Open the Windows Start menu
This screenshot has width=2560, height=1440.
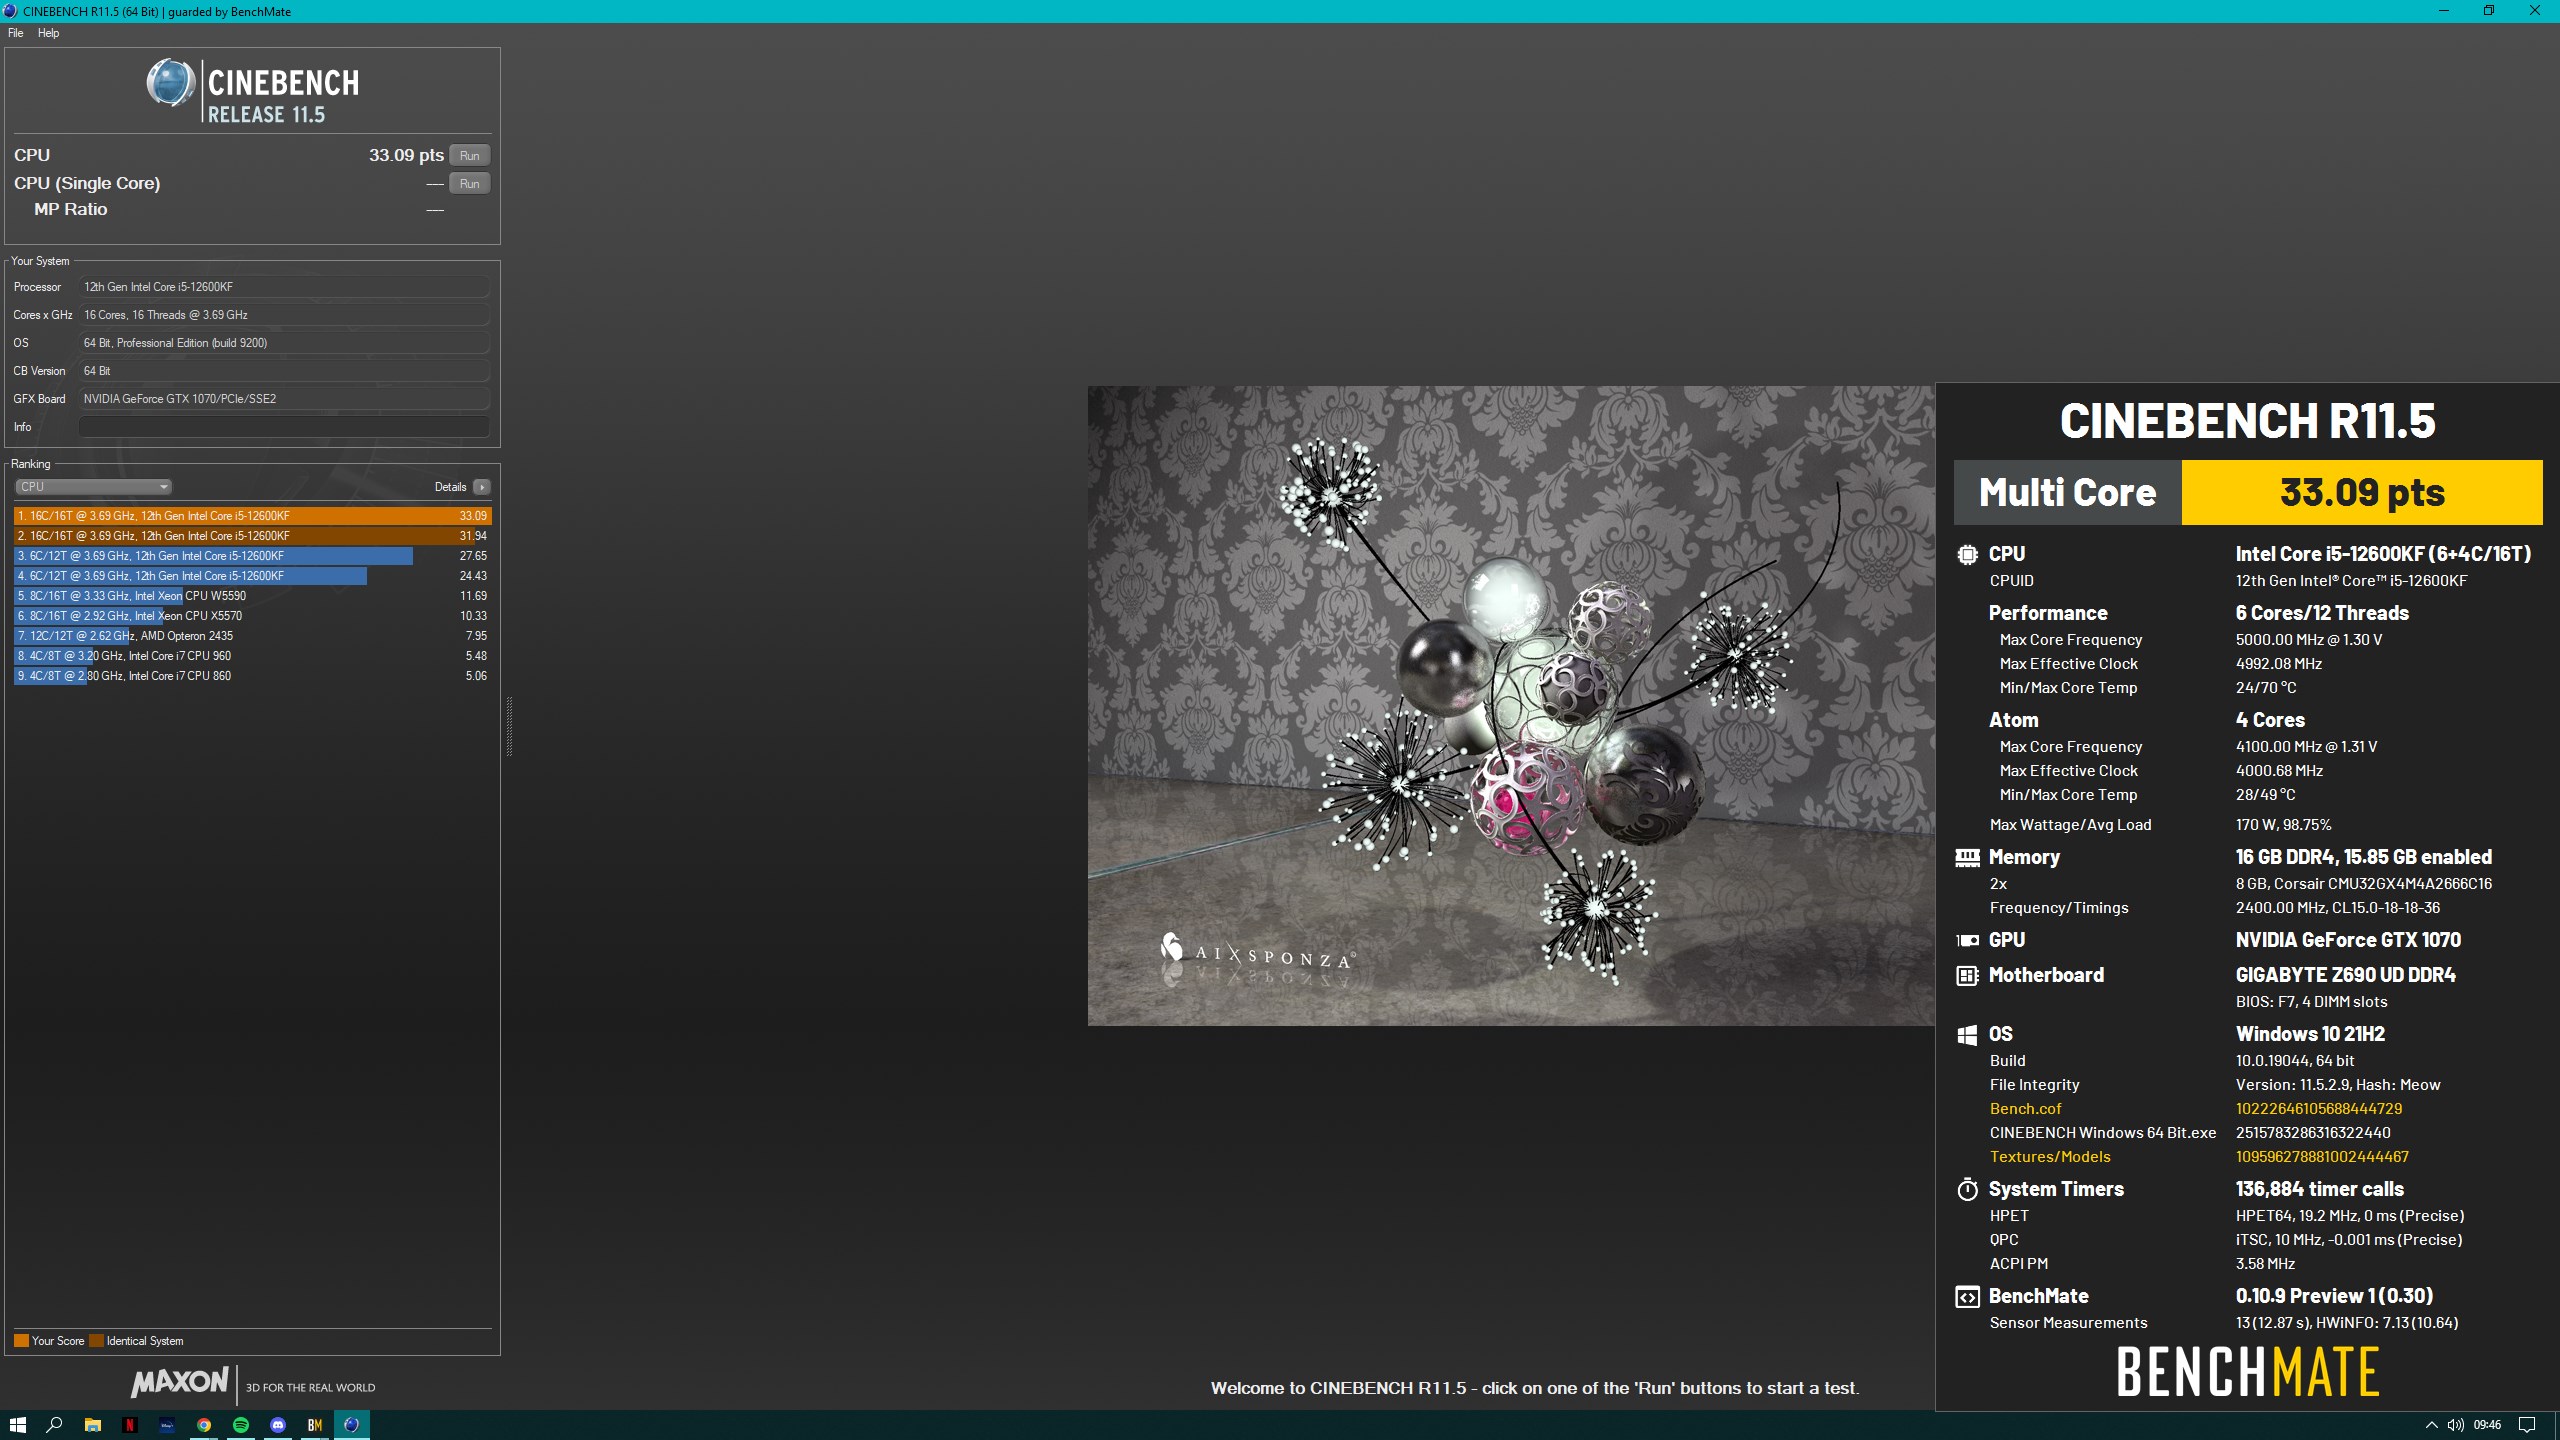[17, 1425]
